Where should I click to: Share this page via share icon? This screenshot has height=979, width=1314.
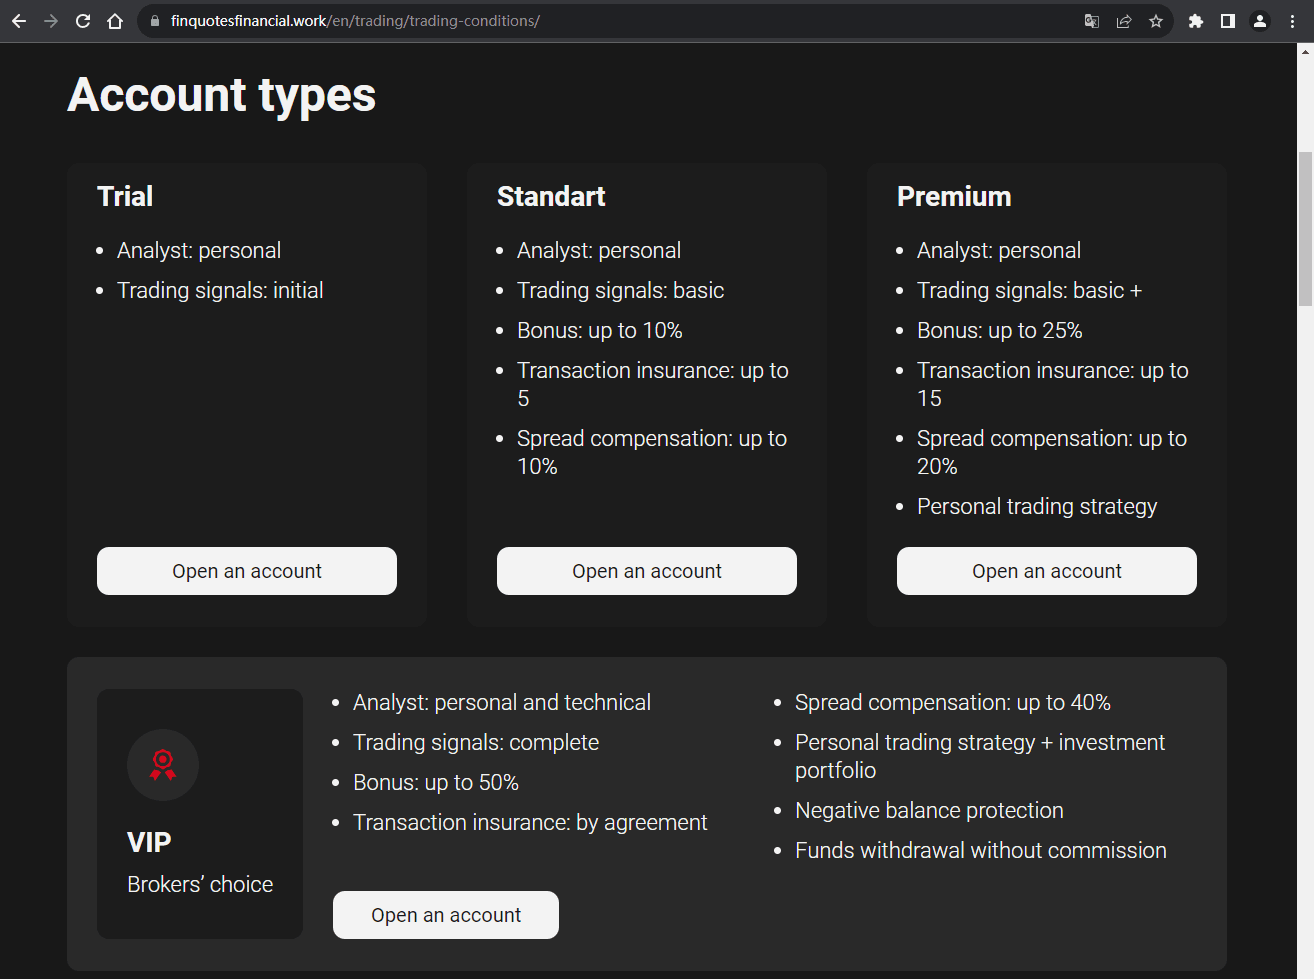click(x=1124, y=21)
